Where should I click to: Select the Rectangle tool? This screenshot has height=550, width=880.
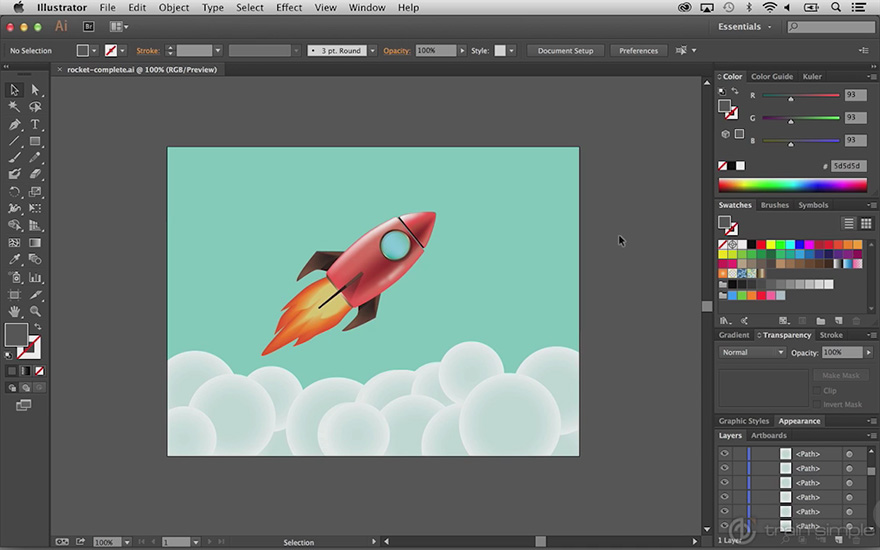coord(35,141)
